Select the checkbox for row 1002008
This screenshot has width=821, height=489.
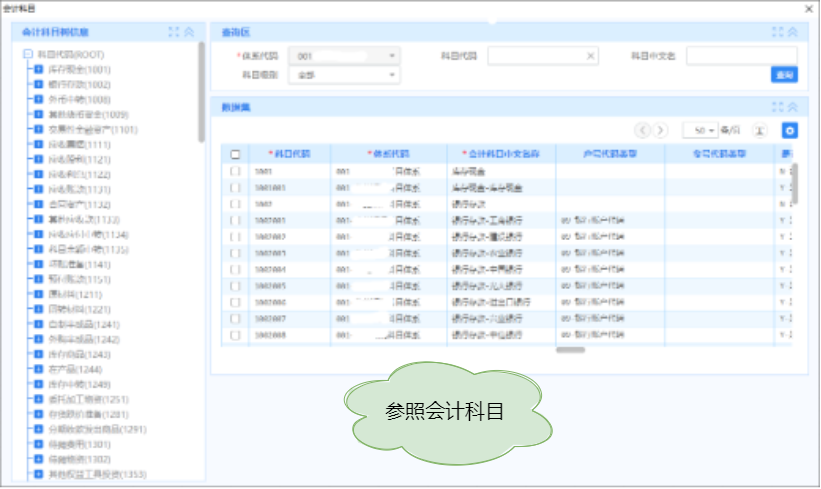point(235,334)
